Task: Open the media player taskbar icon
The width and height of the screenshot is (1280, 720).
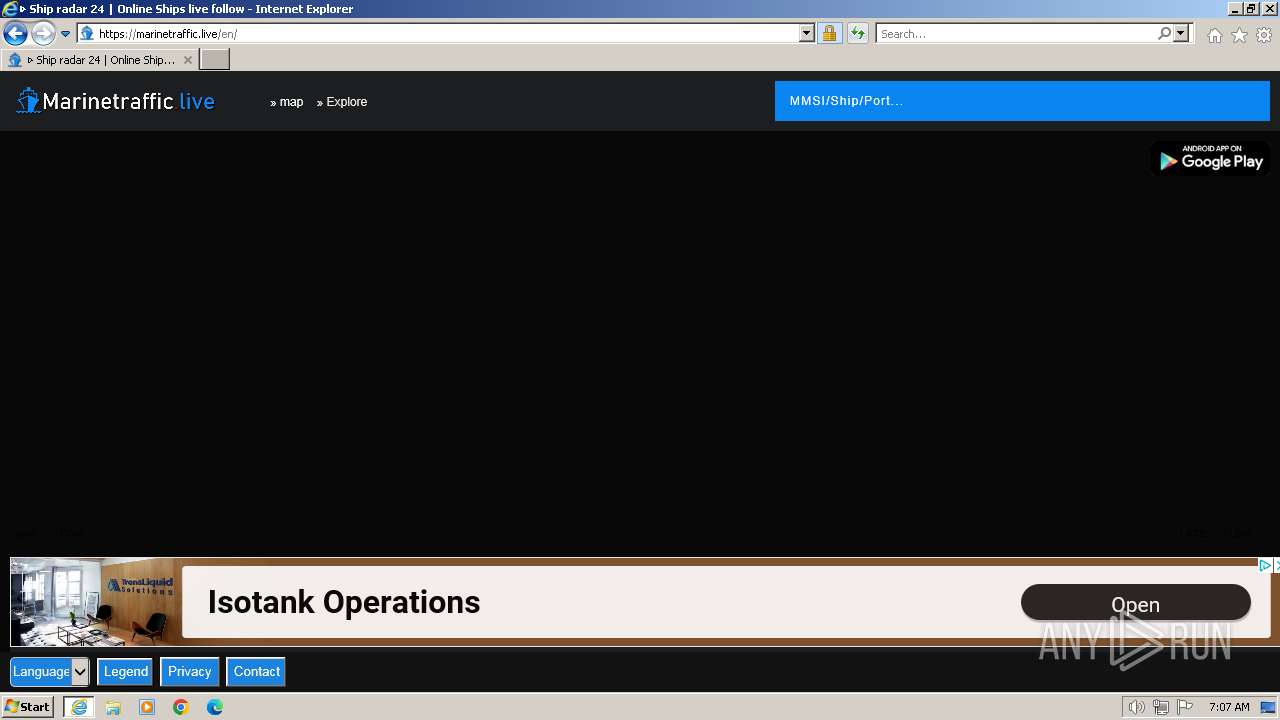Action: 147,707
